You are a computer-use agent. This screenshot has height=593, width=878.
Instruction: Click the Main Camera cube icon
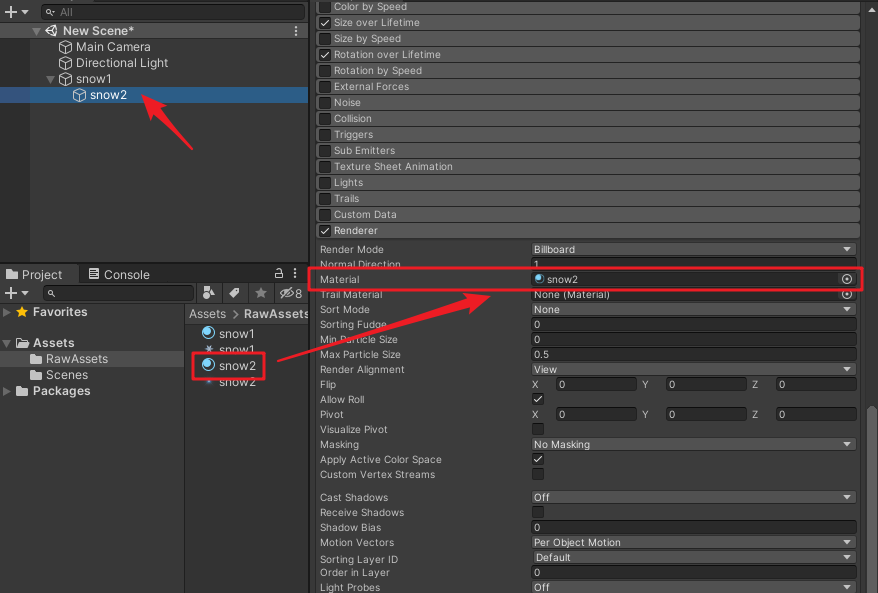pos(66,47)
